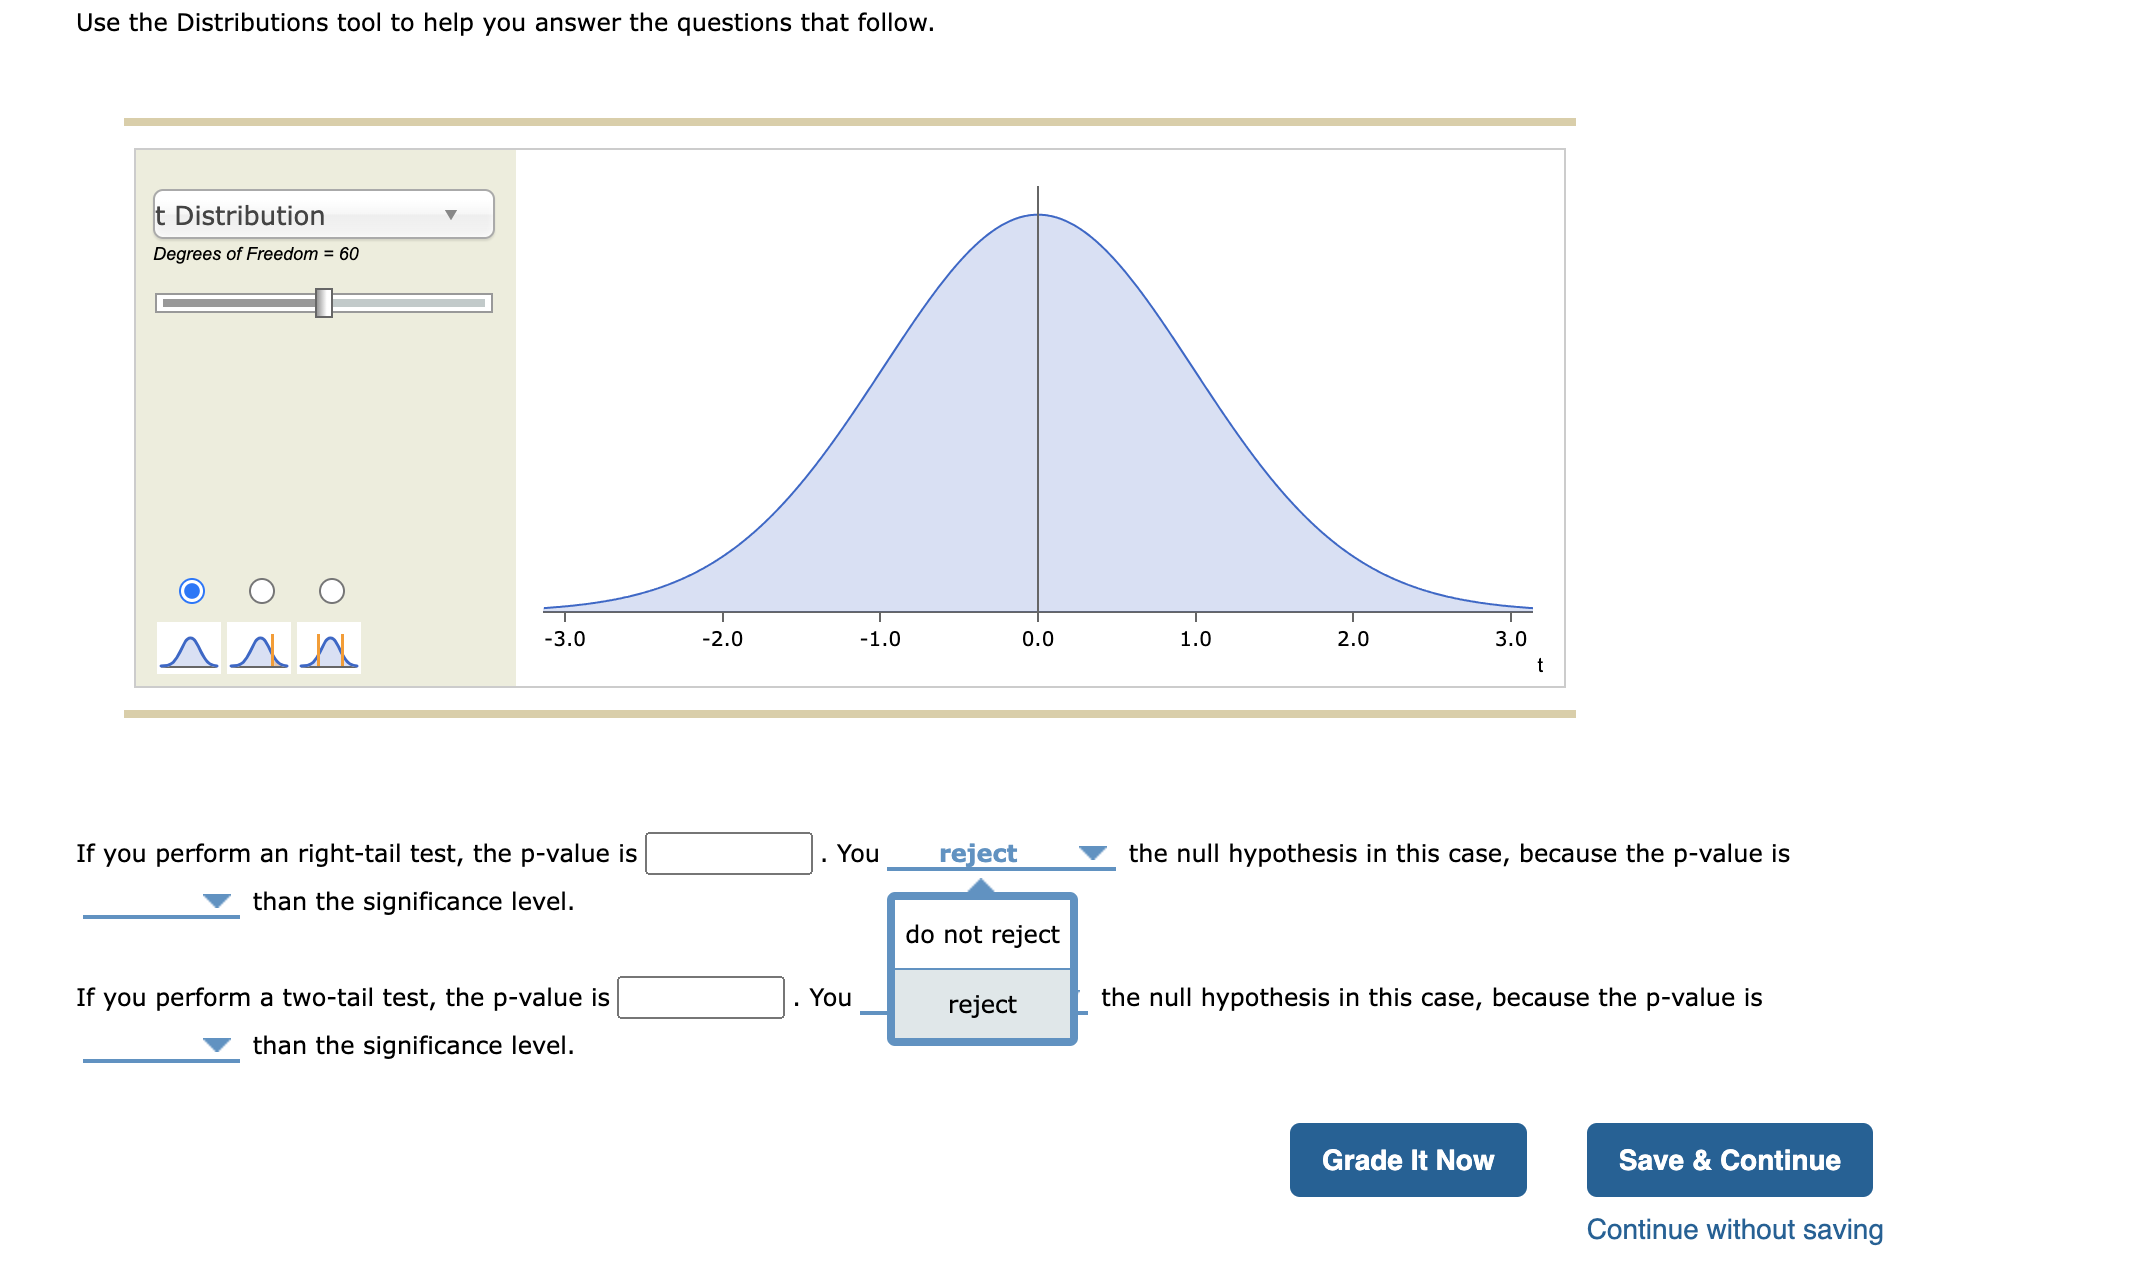Click the right-tail test p-value input box
The image size is (2131, 1288).
(x=729, y=855)
